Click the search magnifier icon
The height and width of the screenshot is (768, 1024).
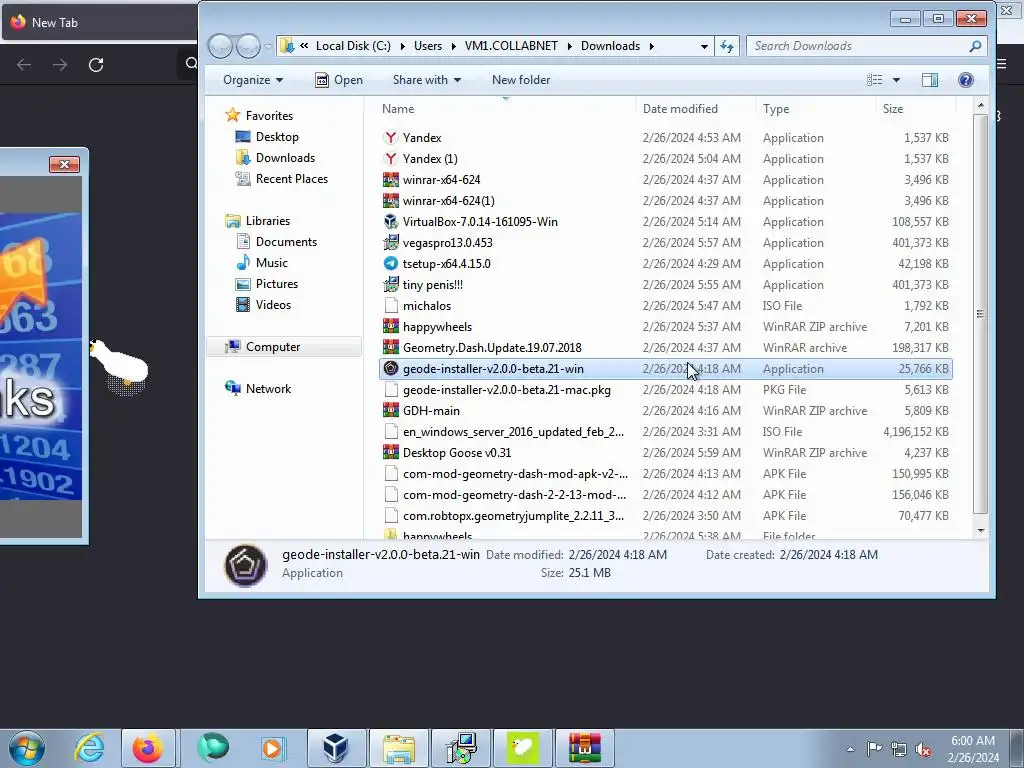click(x=975, y=46)
